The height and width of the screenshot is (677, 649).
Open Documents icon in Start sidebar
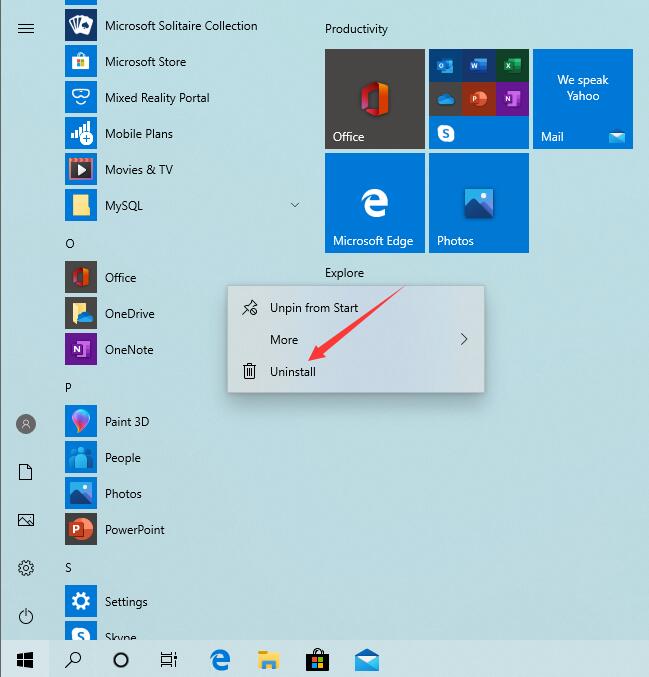(26, 472)
